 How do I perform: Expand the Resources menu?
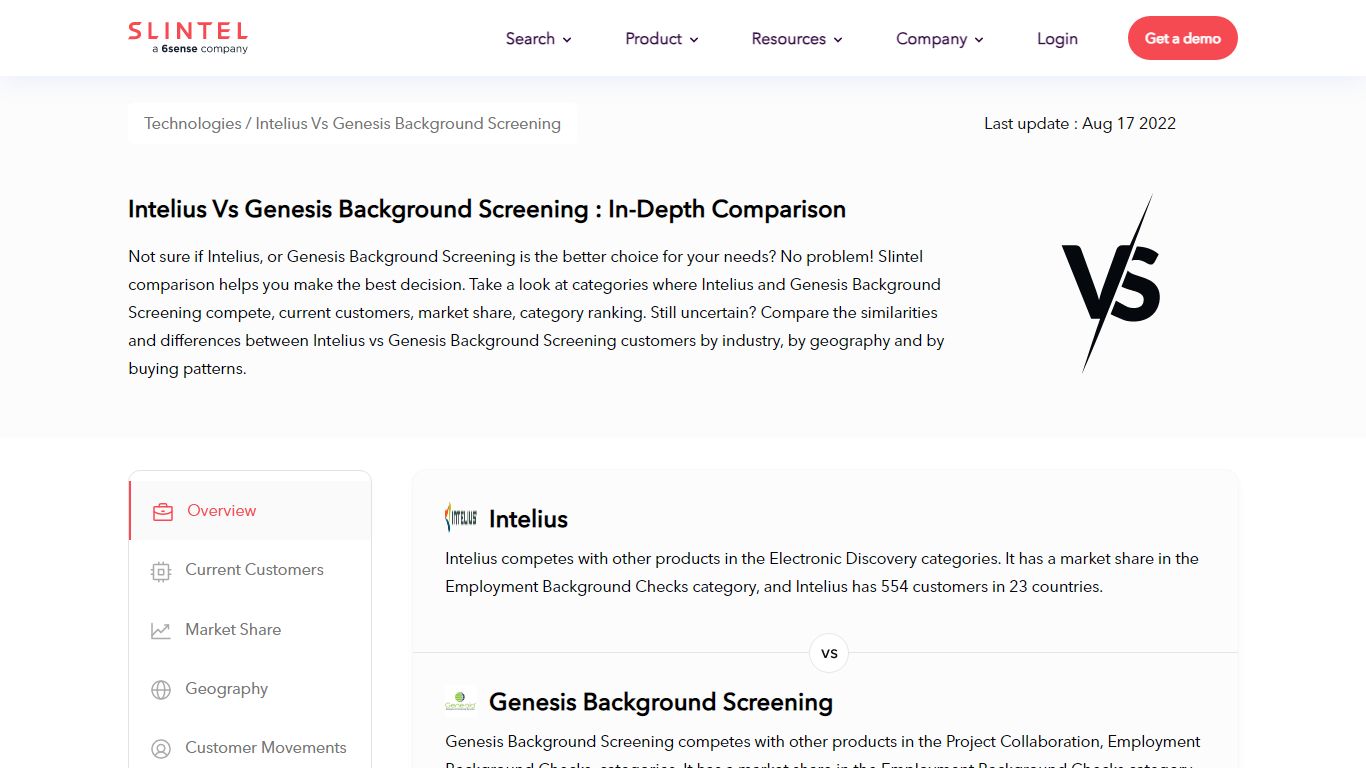[x=797, y=39]
